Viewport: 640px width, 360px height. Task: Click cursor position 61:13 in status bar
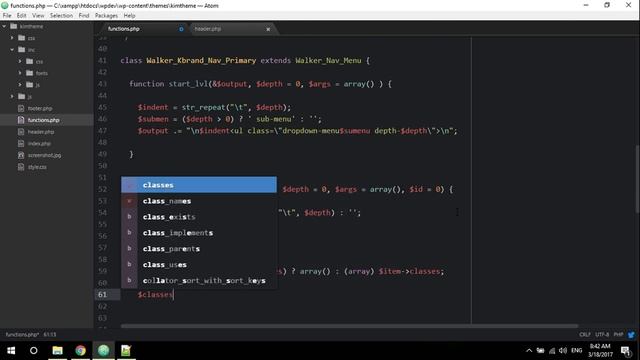coord(50,335)
